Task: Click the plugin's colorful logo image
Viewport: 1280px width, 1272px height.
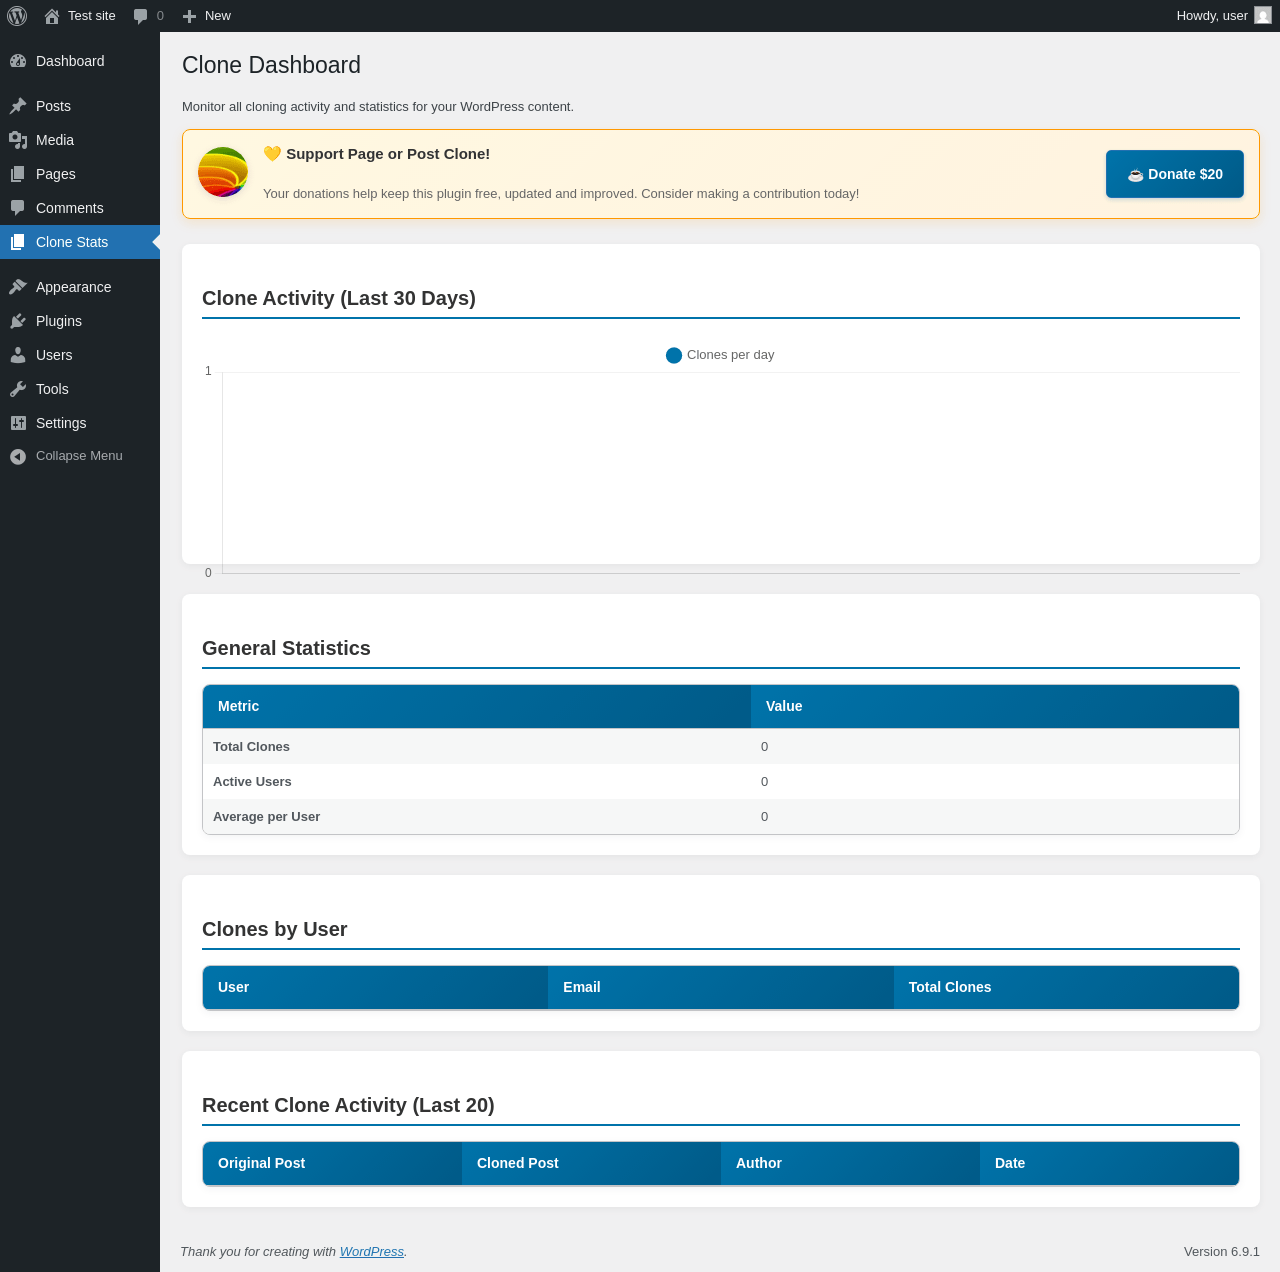Action: 223,172
